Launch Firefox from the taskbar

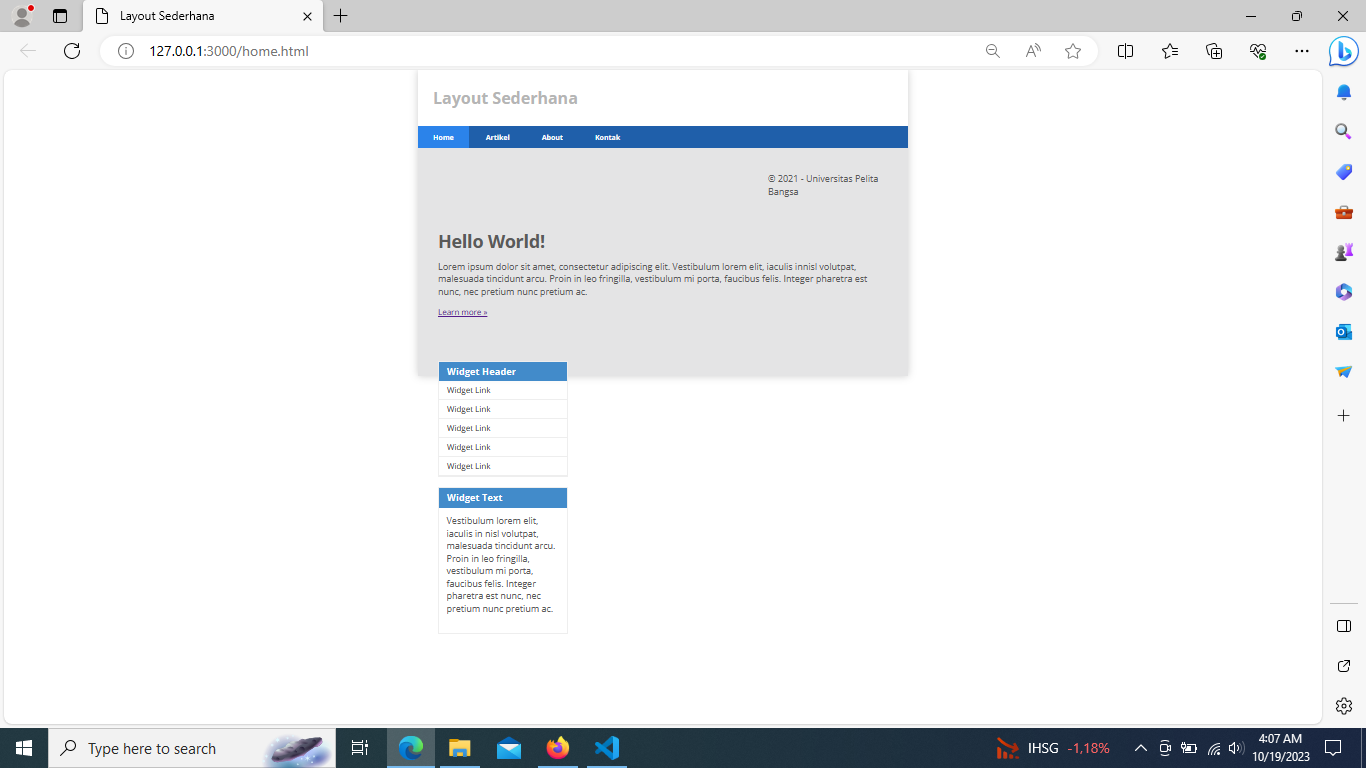[x=557, y=747]
